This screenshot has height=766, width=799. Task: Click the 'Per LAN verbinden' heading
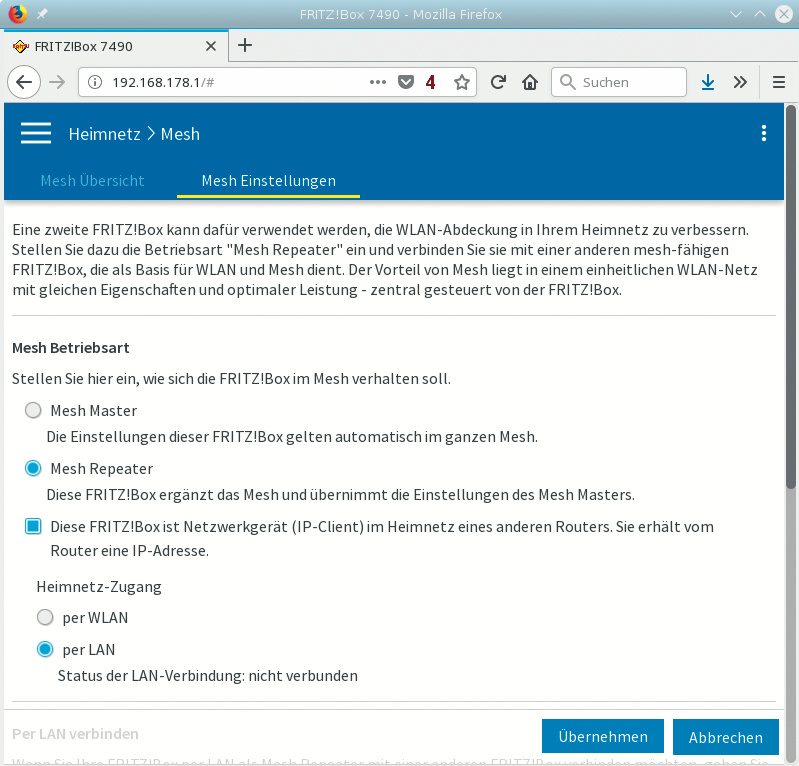pyautogui.click(x=75, y=734)
